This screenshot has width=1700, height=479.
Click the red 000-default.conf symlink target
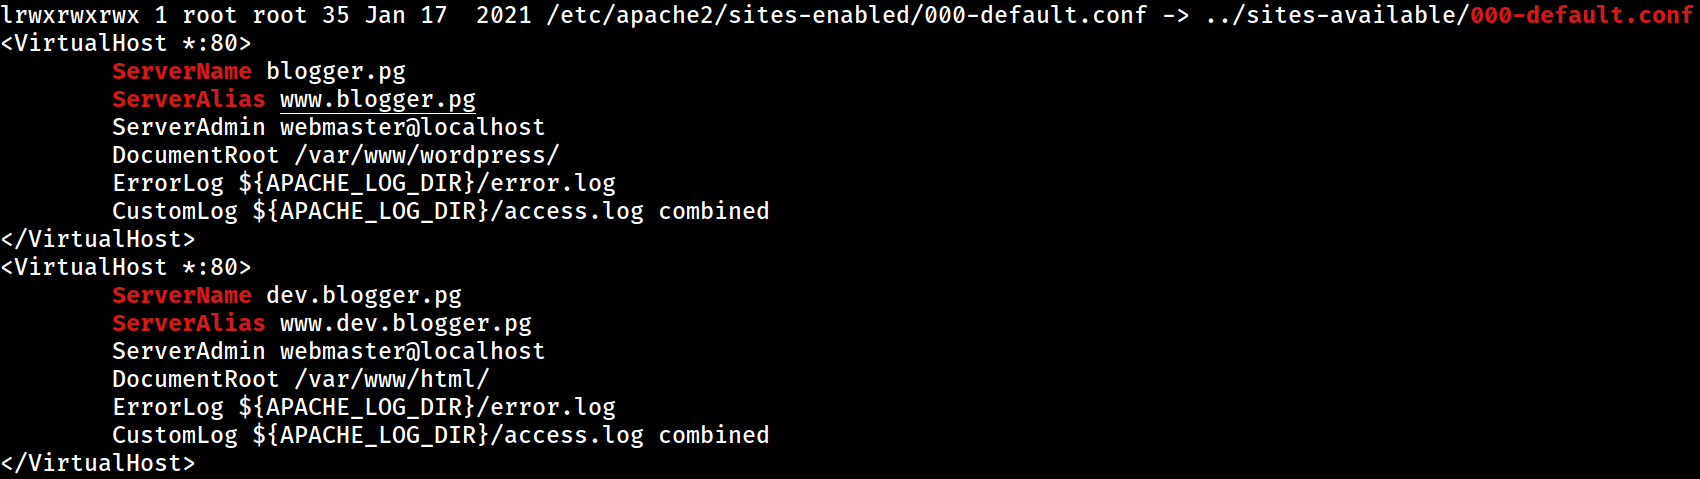pos(1582,15)
